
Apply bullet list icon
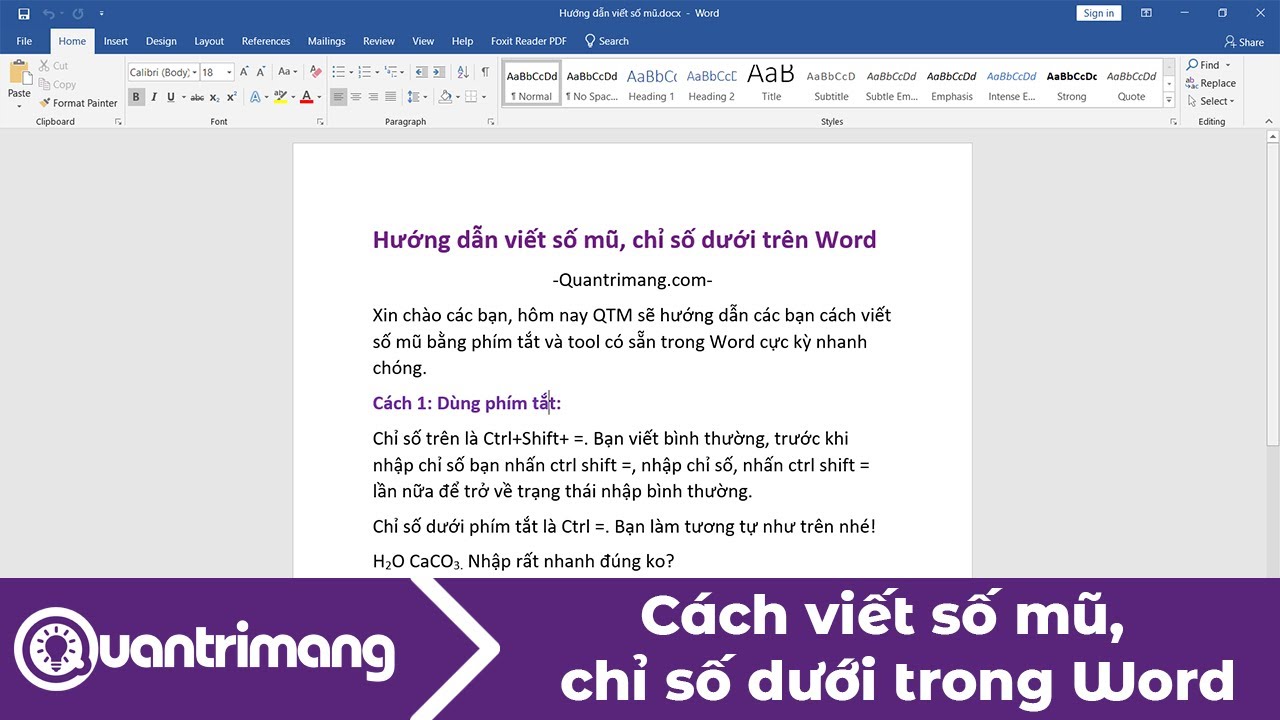coord(338,72)
